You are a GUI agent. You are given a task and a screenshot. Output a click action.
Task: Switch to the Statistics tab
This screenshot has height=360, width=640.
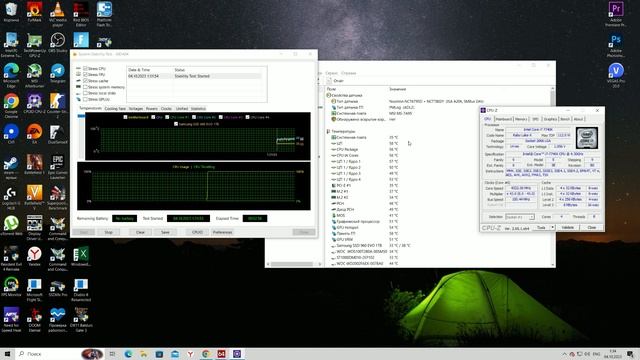point(198,109)
